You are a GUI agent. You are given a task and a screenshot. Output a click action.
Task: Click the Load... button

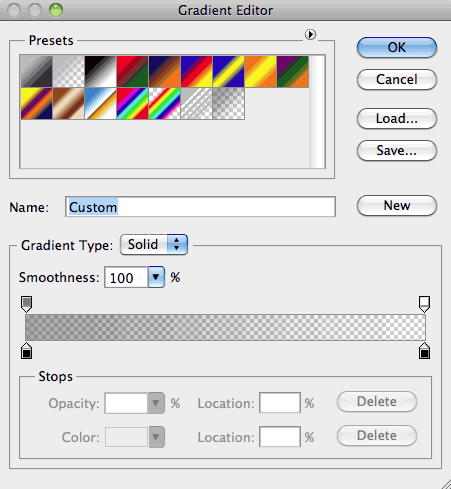click(397, 118)
